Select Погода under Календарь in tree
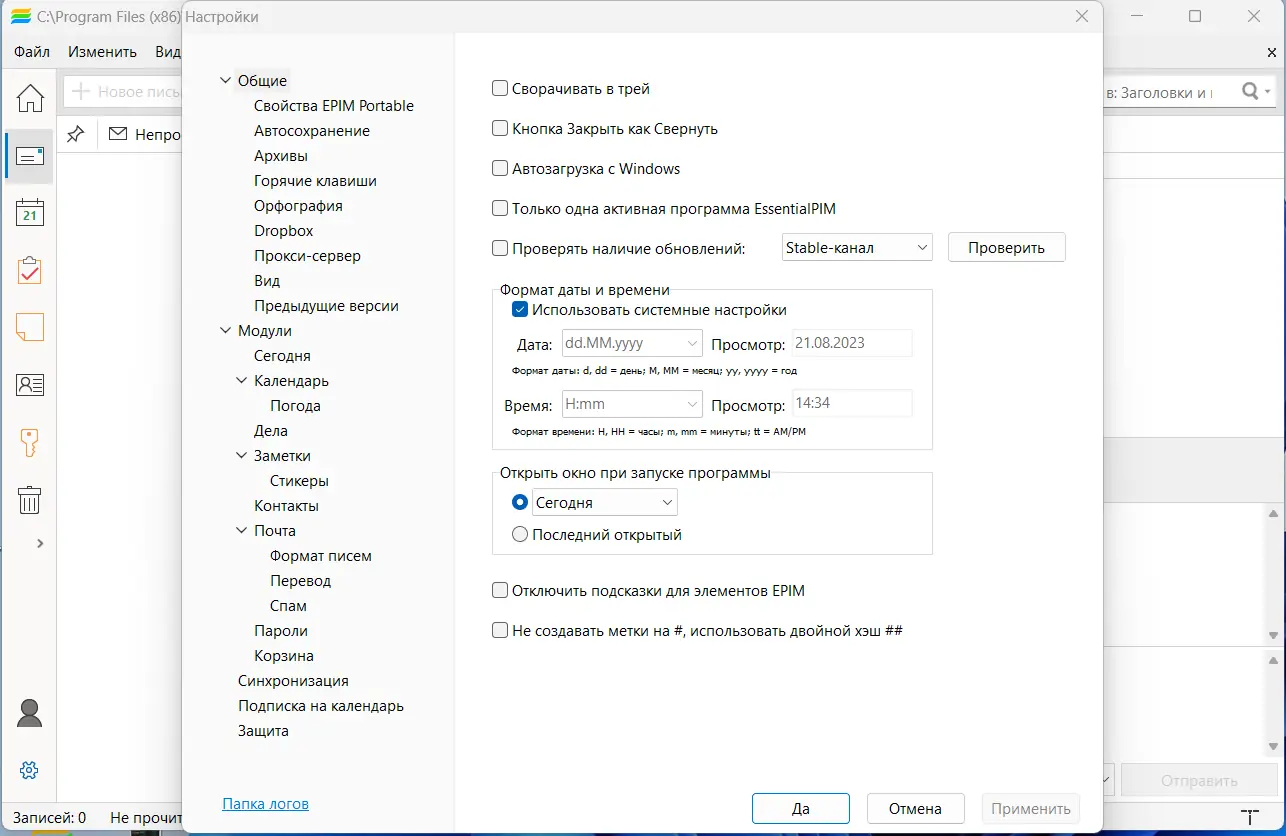 point(295,406)
